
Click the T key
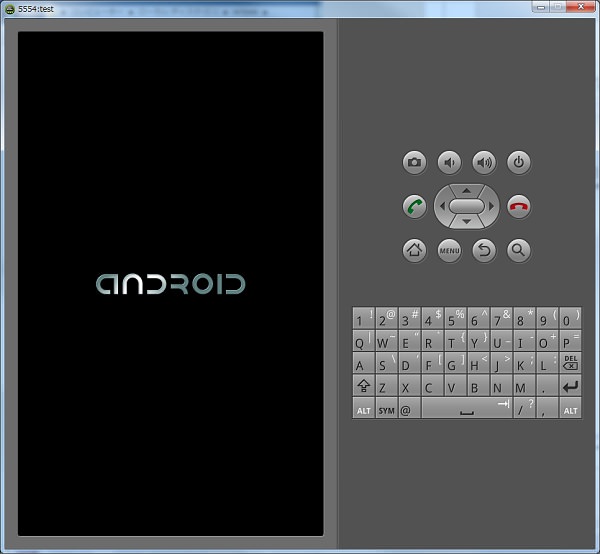click(455, 340)
